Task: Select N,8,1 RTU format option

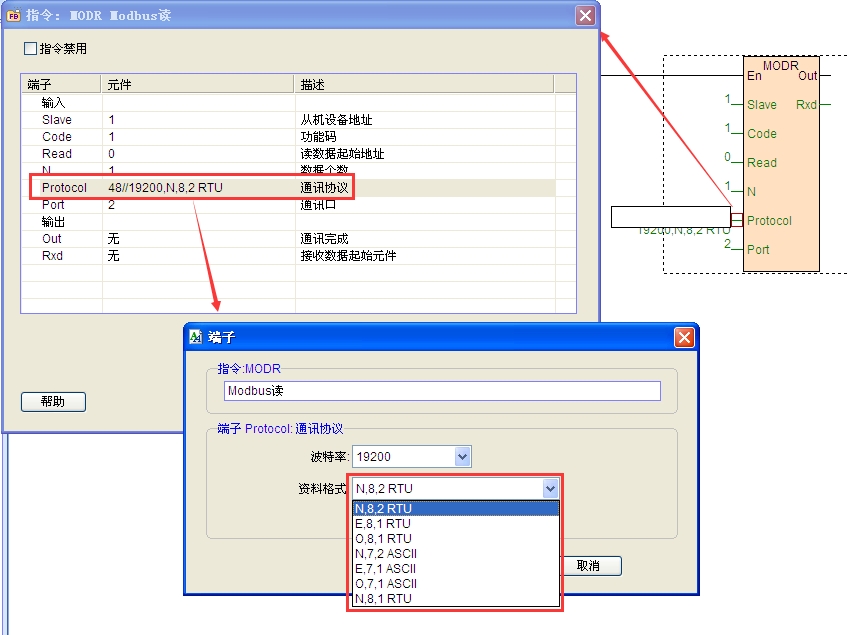Action: tap(455, 599)
